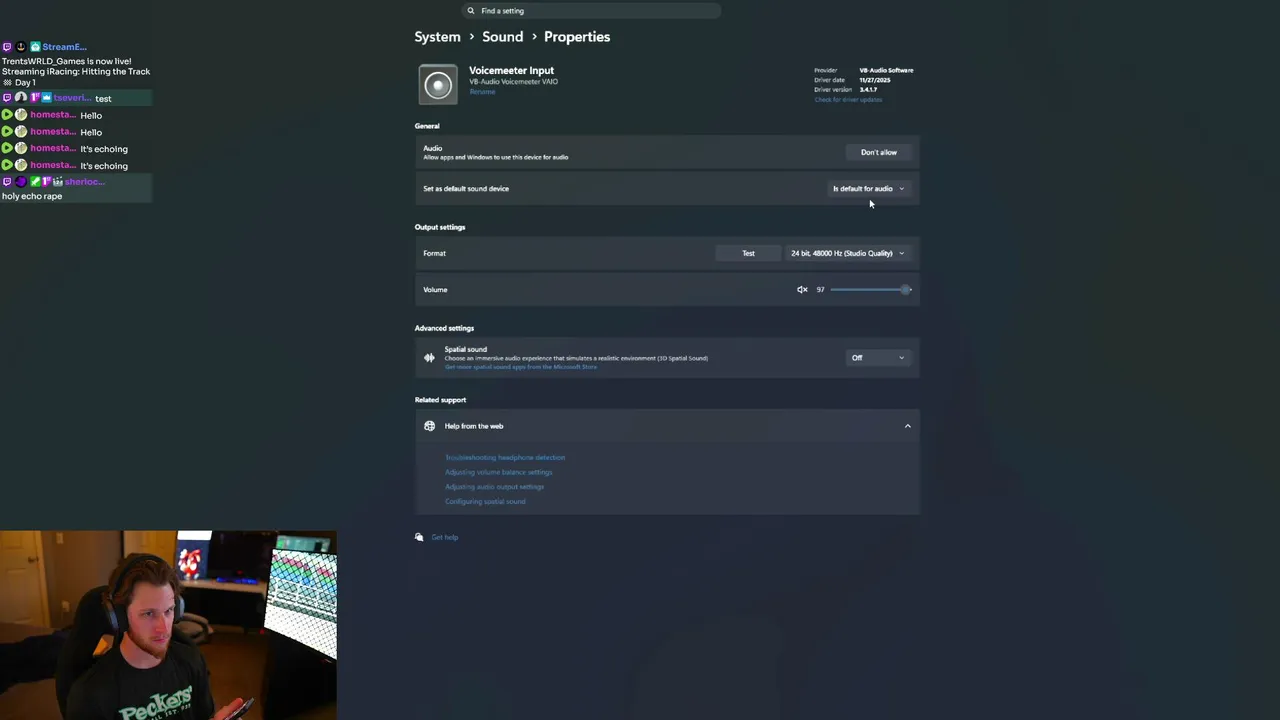1280x720 pixels.
Task: Click the Voicemeeter Input device title
Action: tap(511, 70)
